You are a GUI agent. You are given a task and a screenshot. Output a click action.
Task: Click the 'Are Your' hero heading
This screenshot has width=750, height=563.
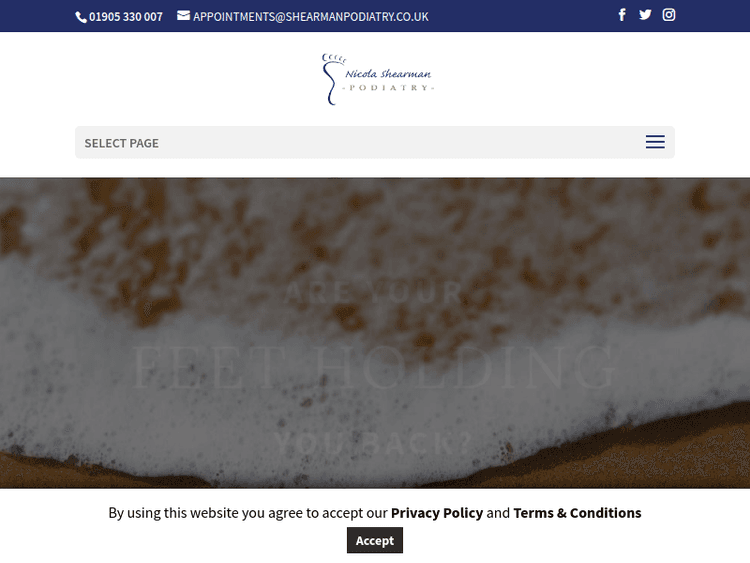click(x=374, y=293)
